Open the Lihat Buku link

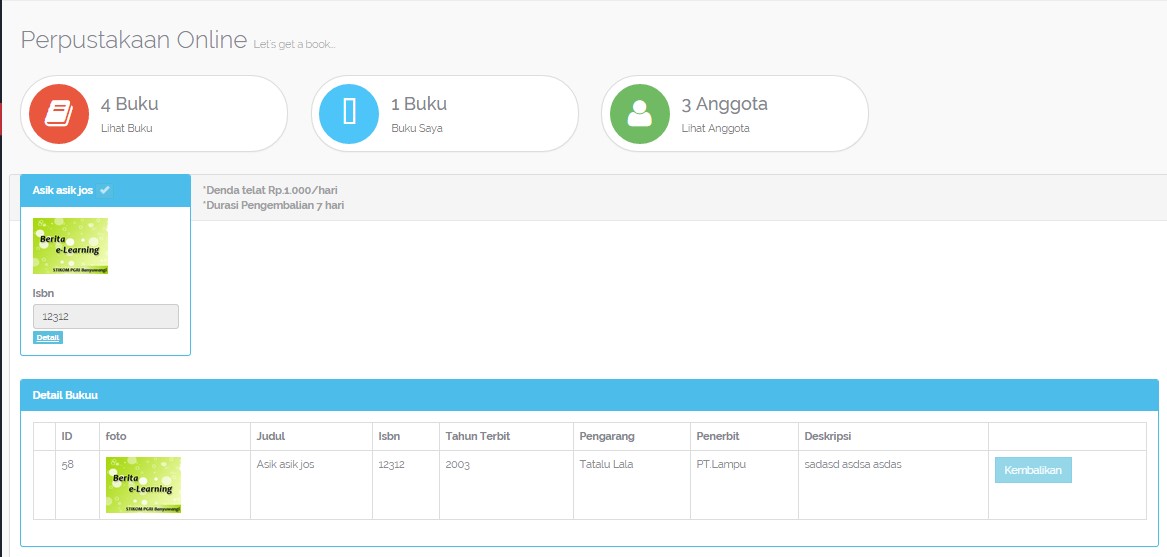tap(127, 128)
